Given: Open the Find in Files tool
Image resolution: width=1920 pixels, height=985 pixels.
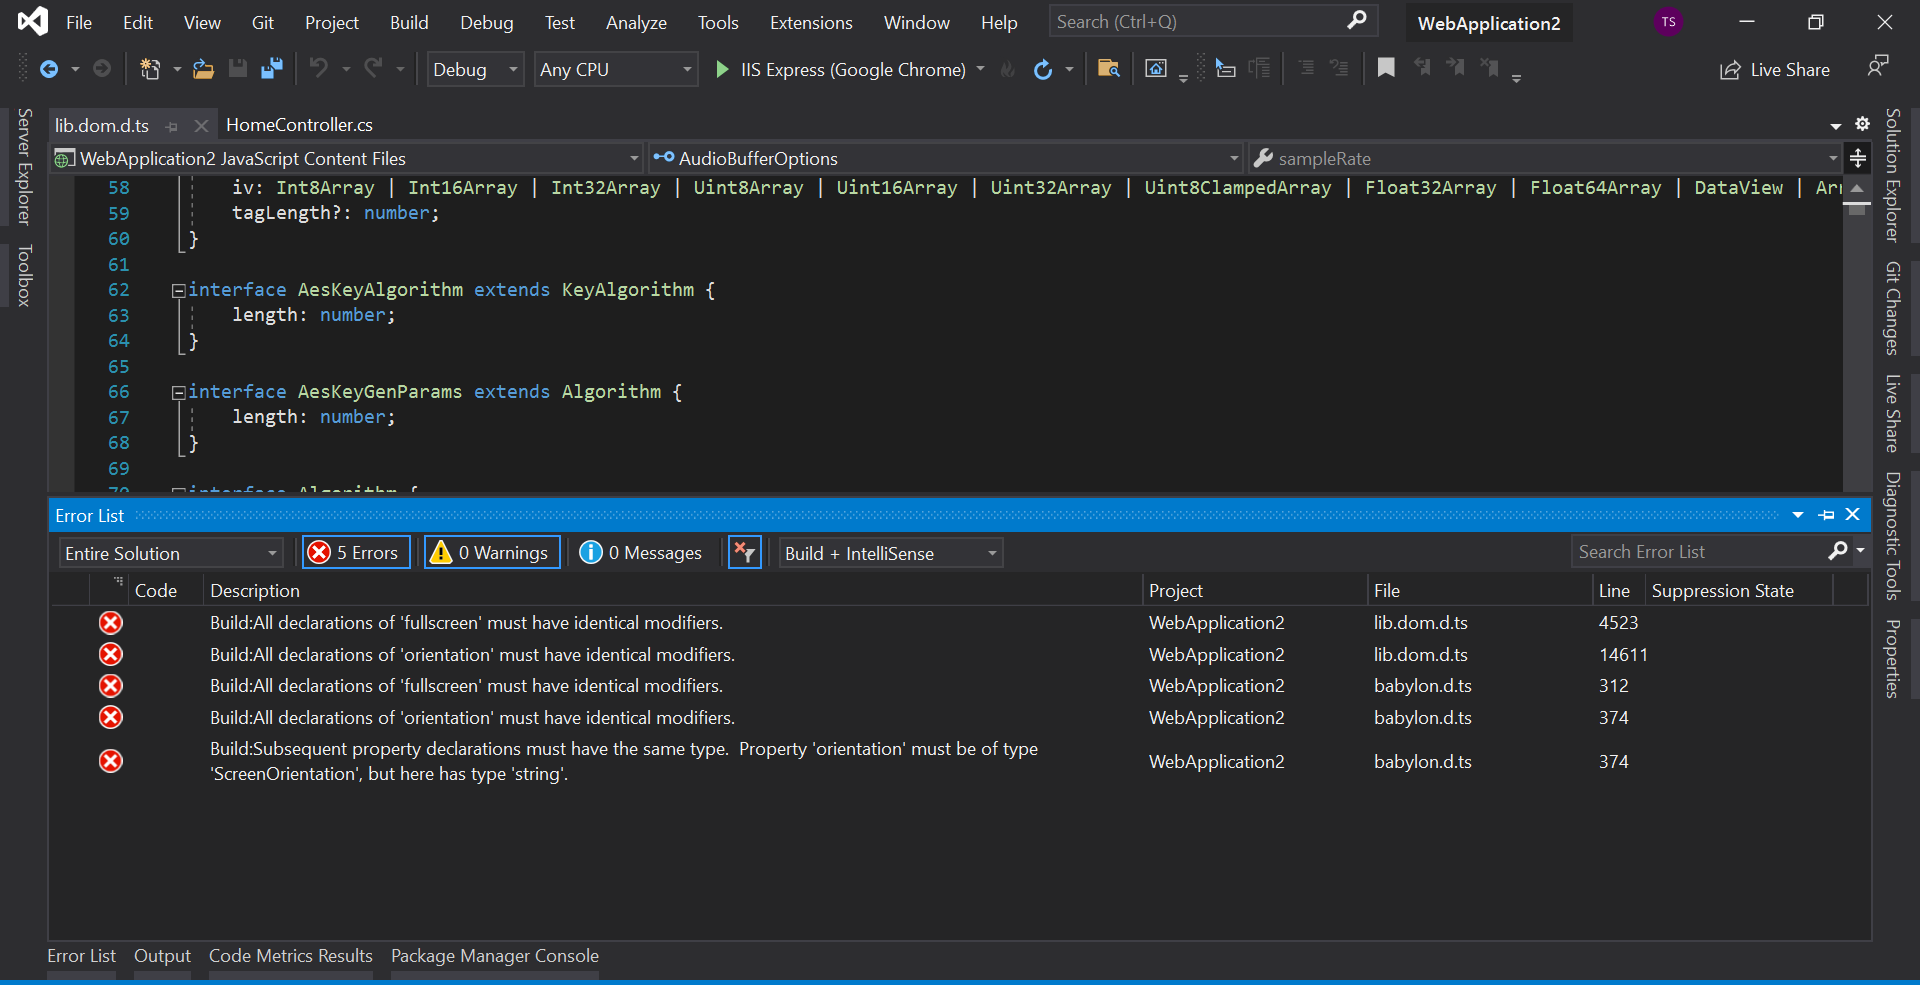Looking at the screenshot, I should pos(1108,69).
